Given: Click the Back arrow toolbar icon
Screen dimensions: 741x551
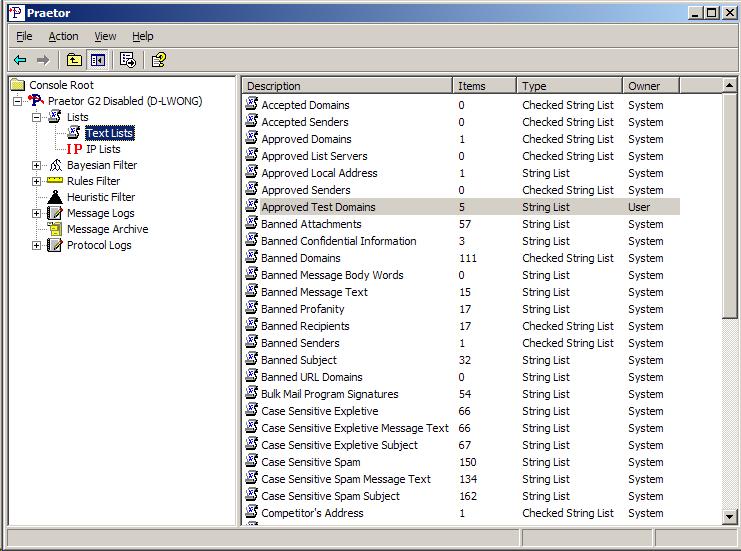Looking at the screenshot, I should tap(20, 60).
